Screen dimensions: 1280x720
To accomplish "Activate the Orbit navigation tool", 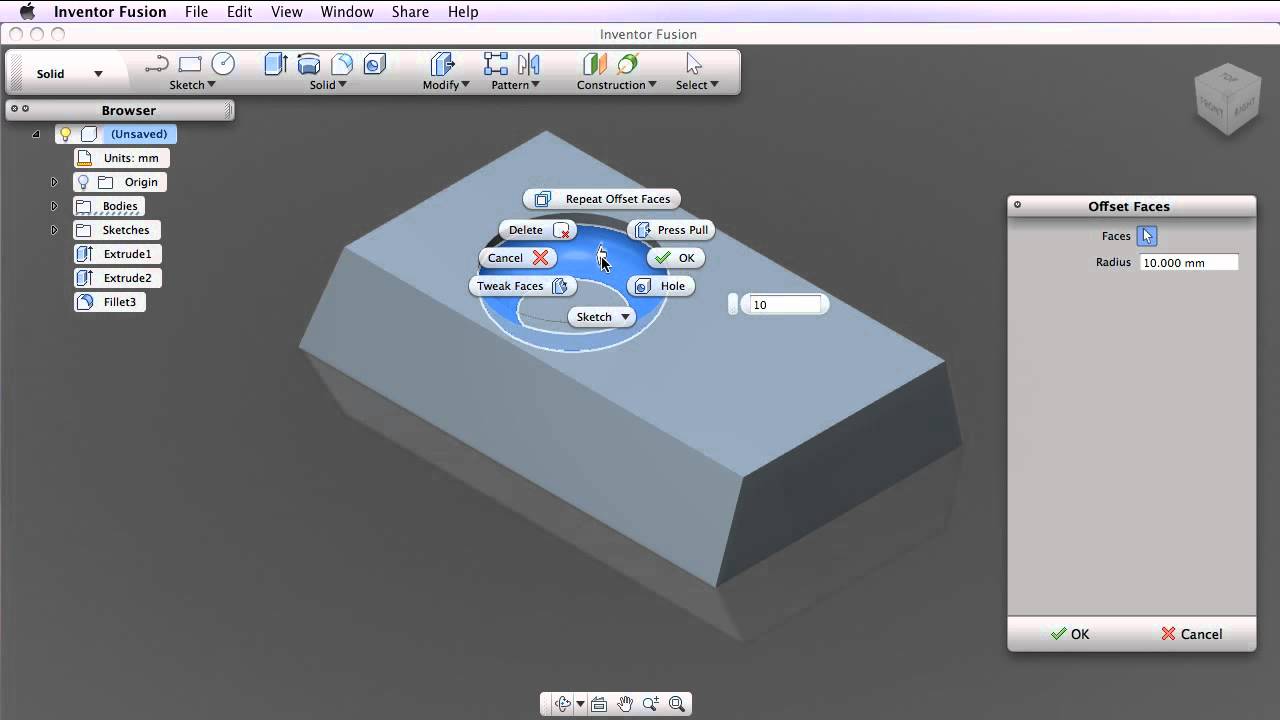I will click(x=563, y=704).
